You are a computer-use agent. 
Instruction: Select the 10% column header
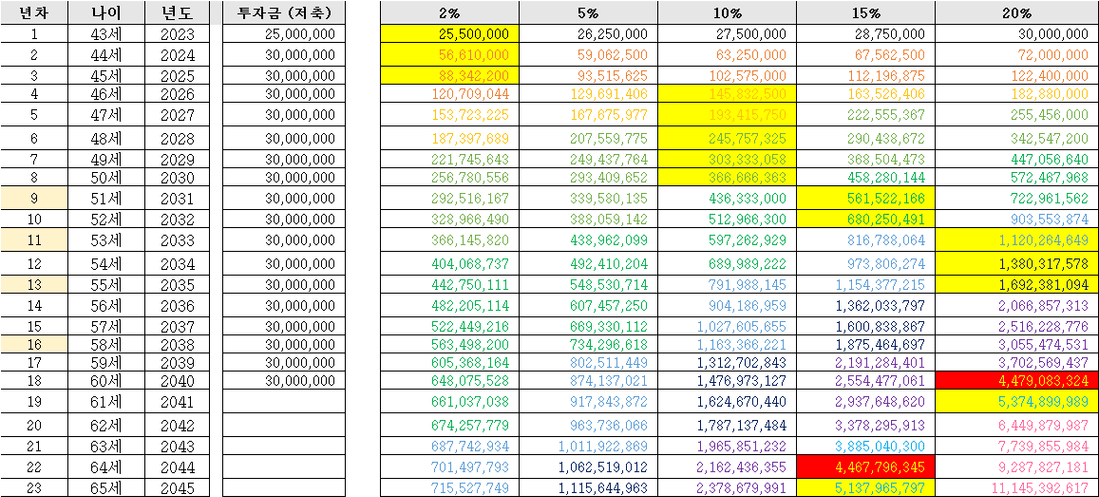point(728,13)
